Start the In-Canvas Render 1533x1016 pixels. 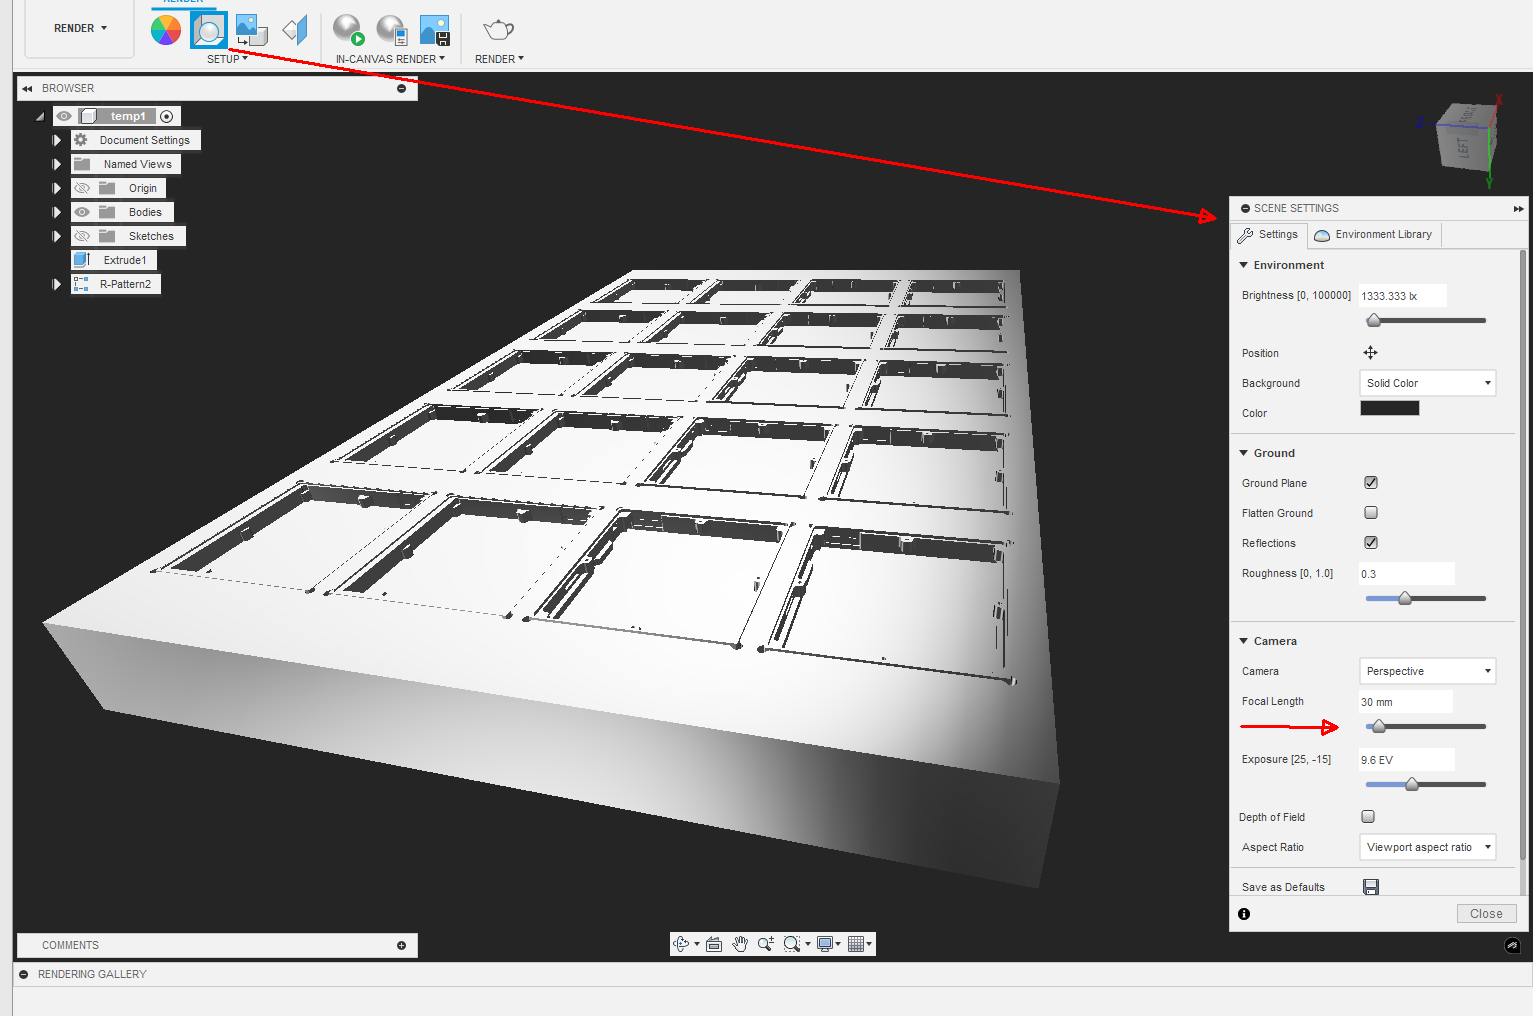[347, 29]
